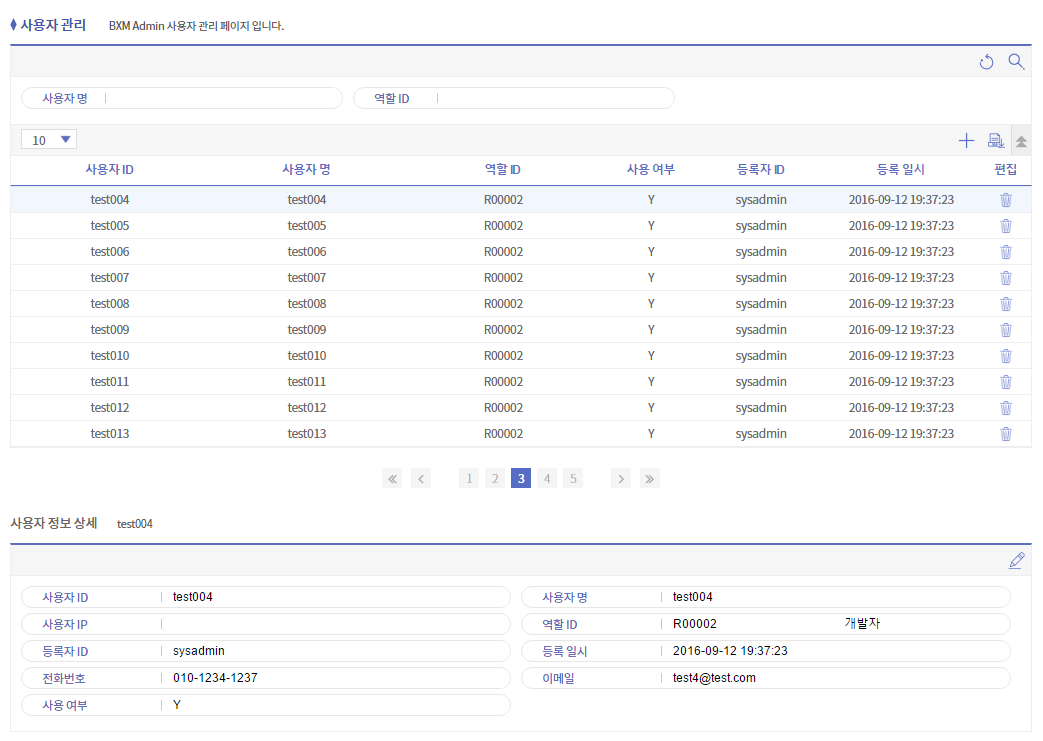
Task: Add a new user with plus icon
Action: coord(966,140)
